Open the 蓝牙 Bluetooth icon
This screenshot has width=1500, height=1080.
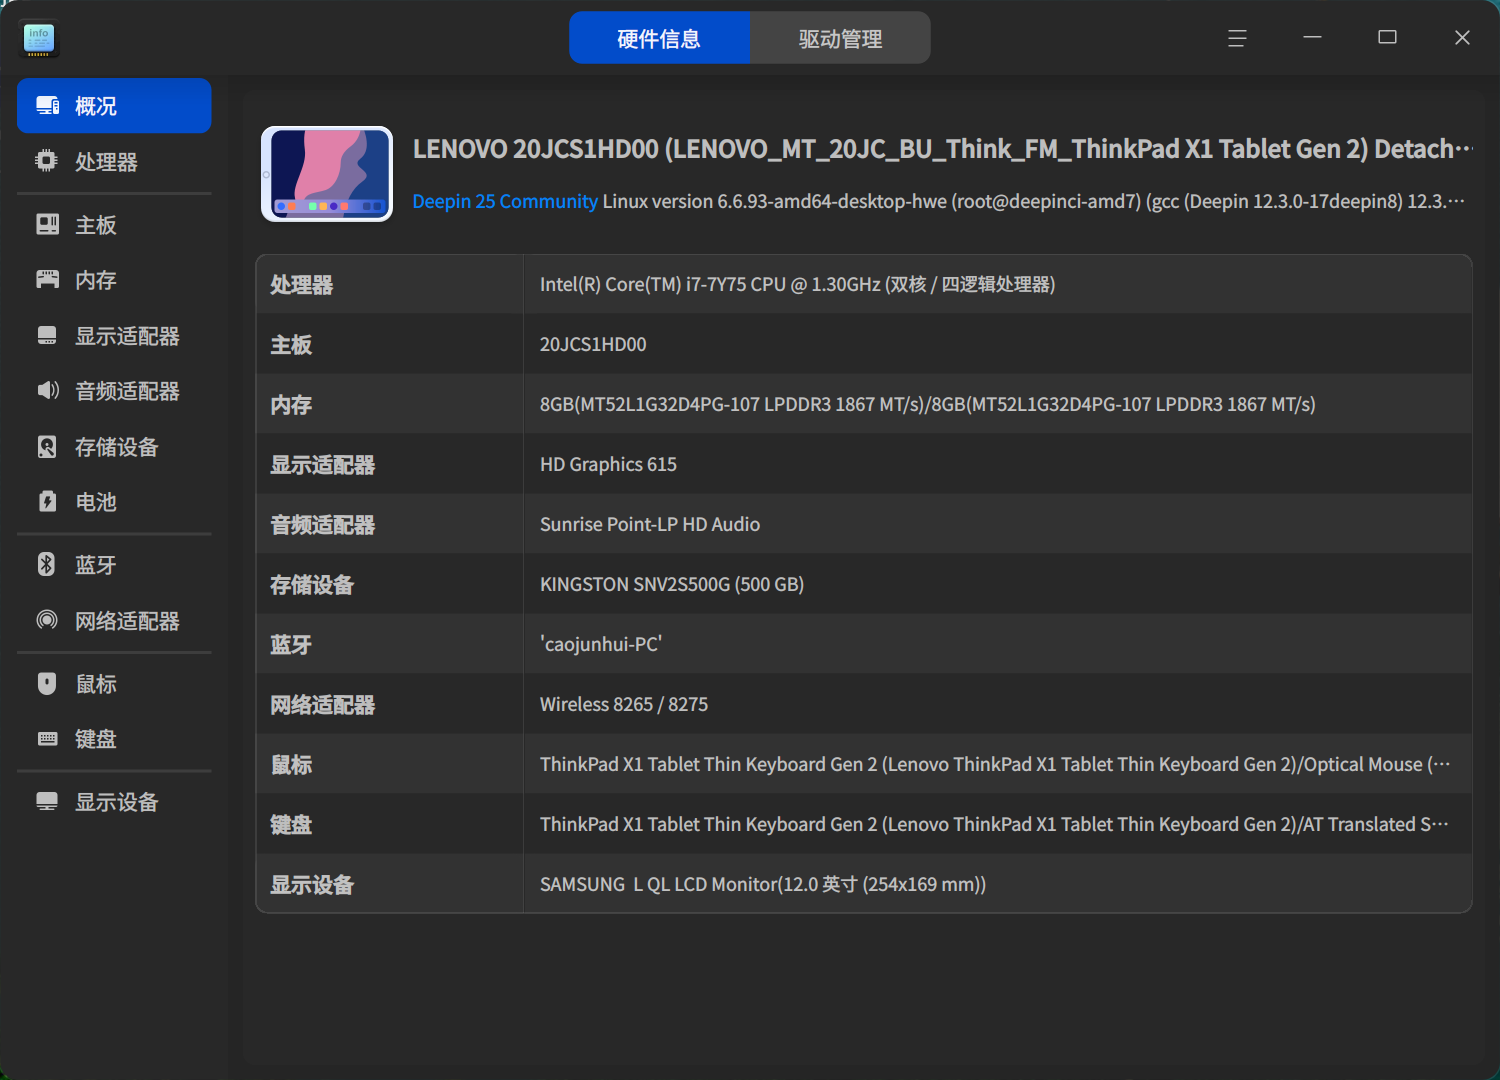47,564
